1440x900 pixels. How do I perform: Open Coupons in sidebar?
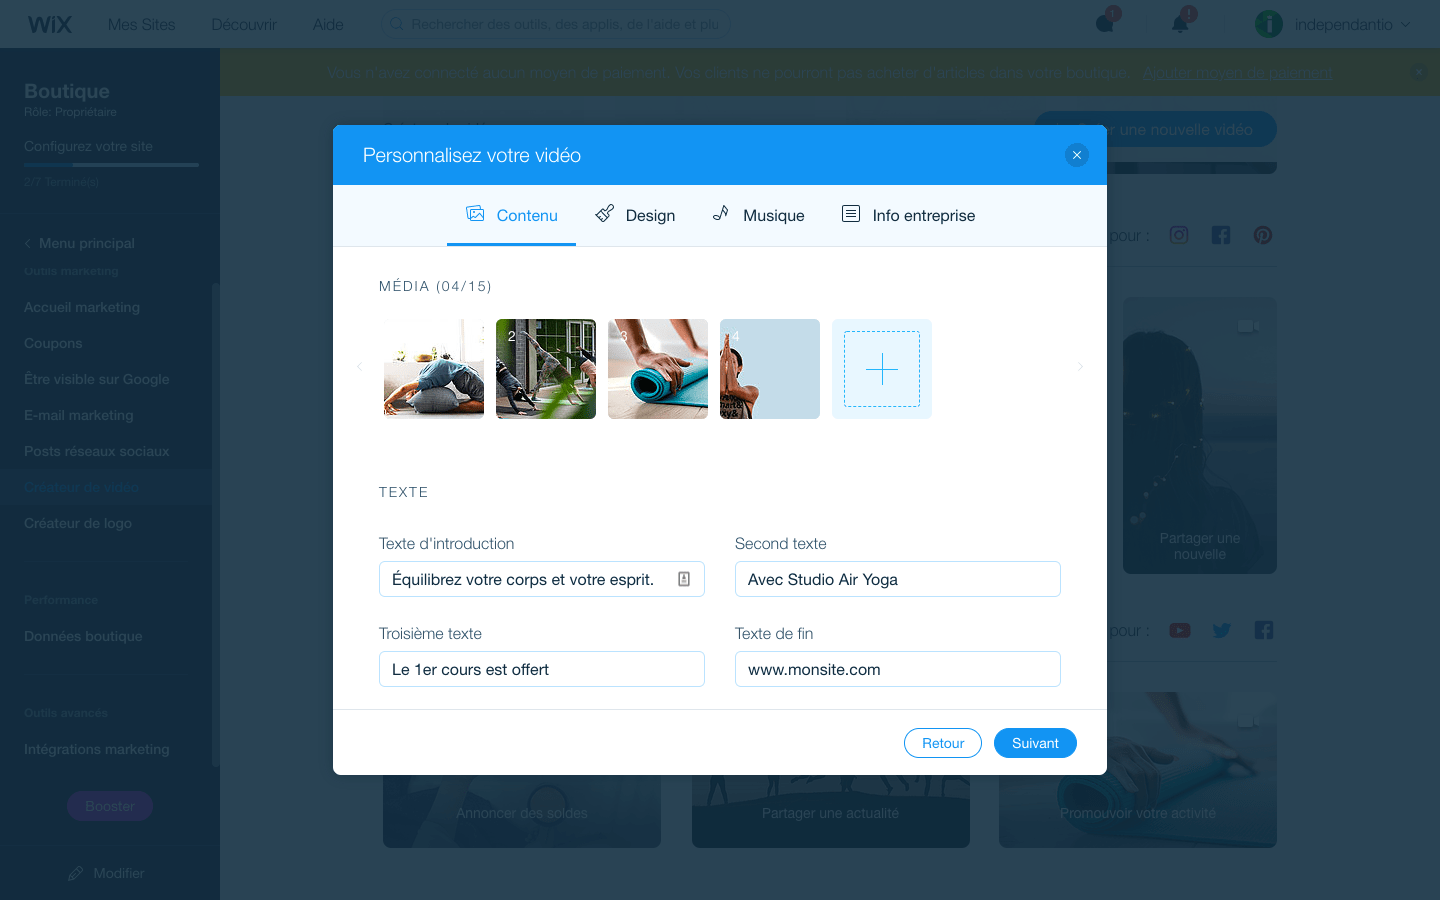point(53,343)
